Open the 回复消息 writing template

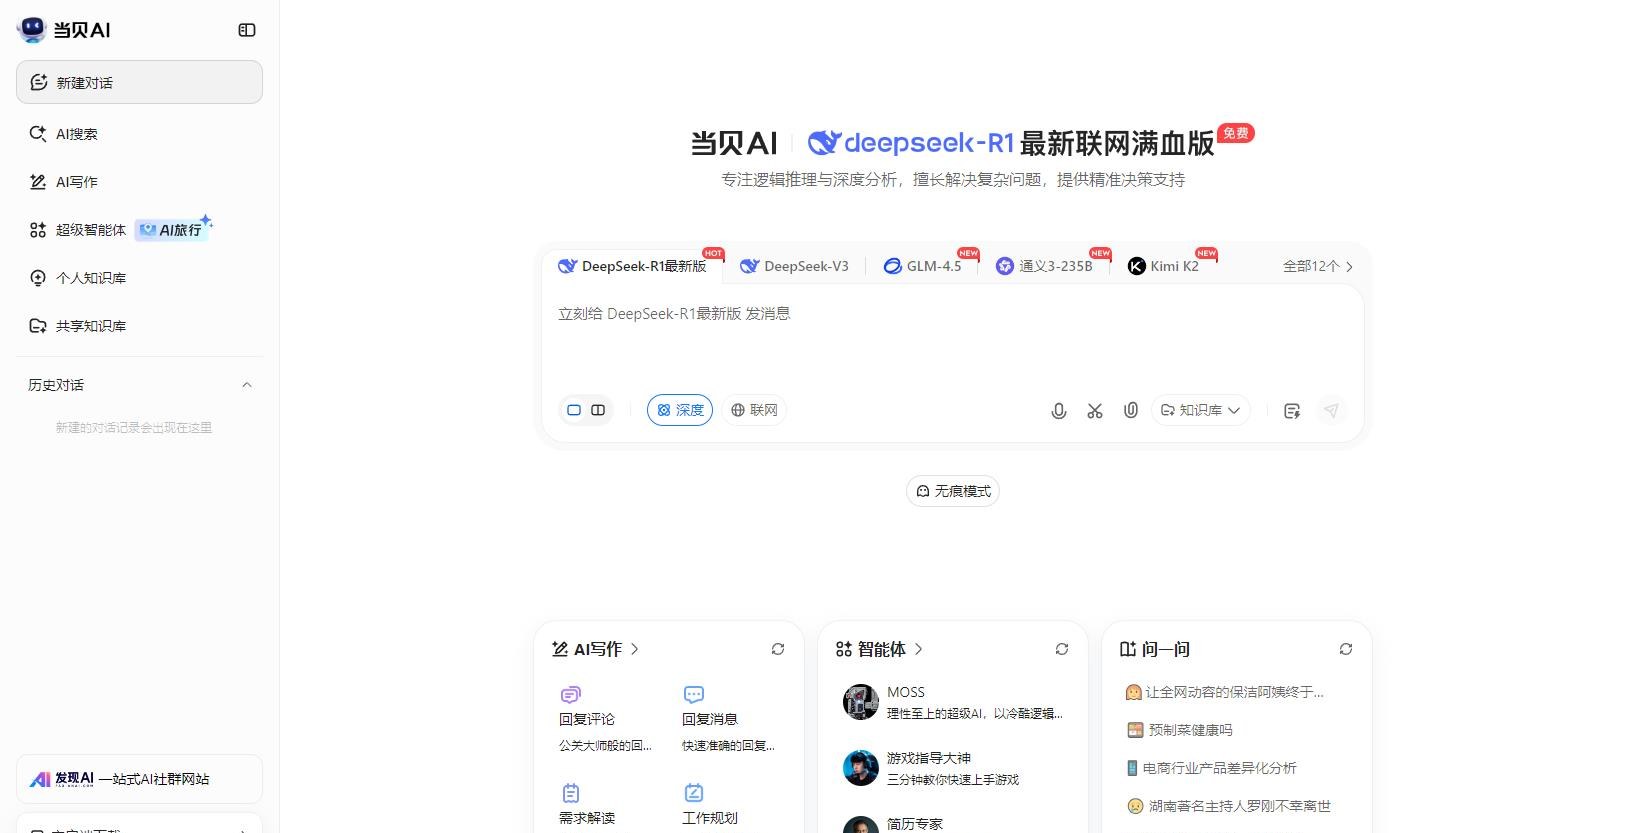[x=729, y=719]
